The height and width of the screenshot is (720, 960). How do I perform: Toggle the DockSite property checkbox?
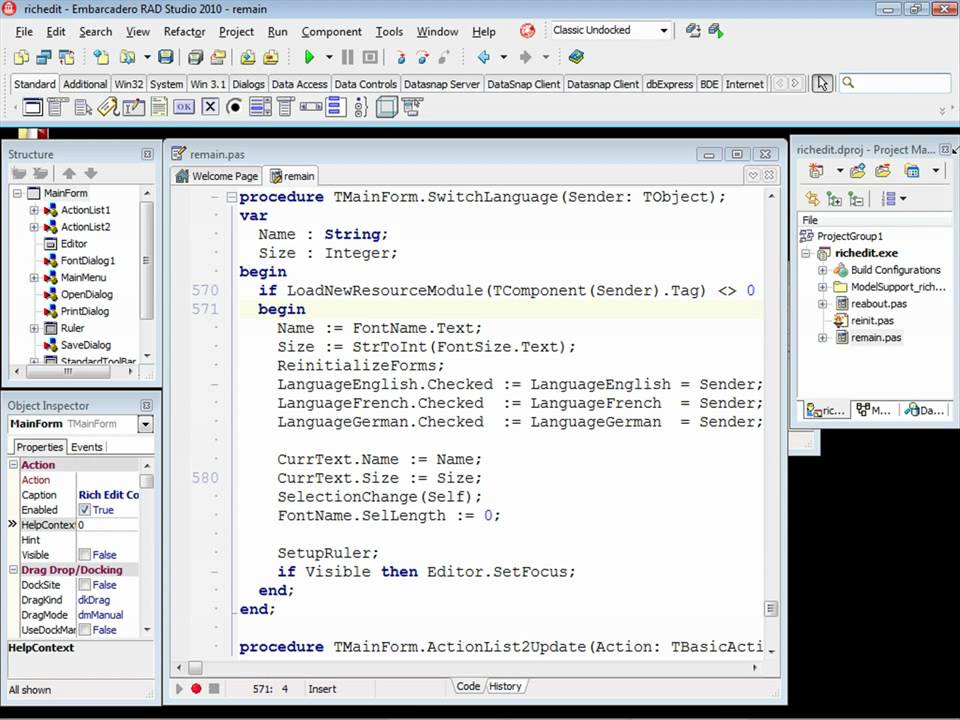[85, 585]
